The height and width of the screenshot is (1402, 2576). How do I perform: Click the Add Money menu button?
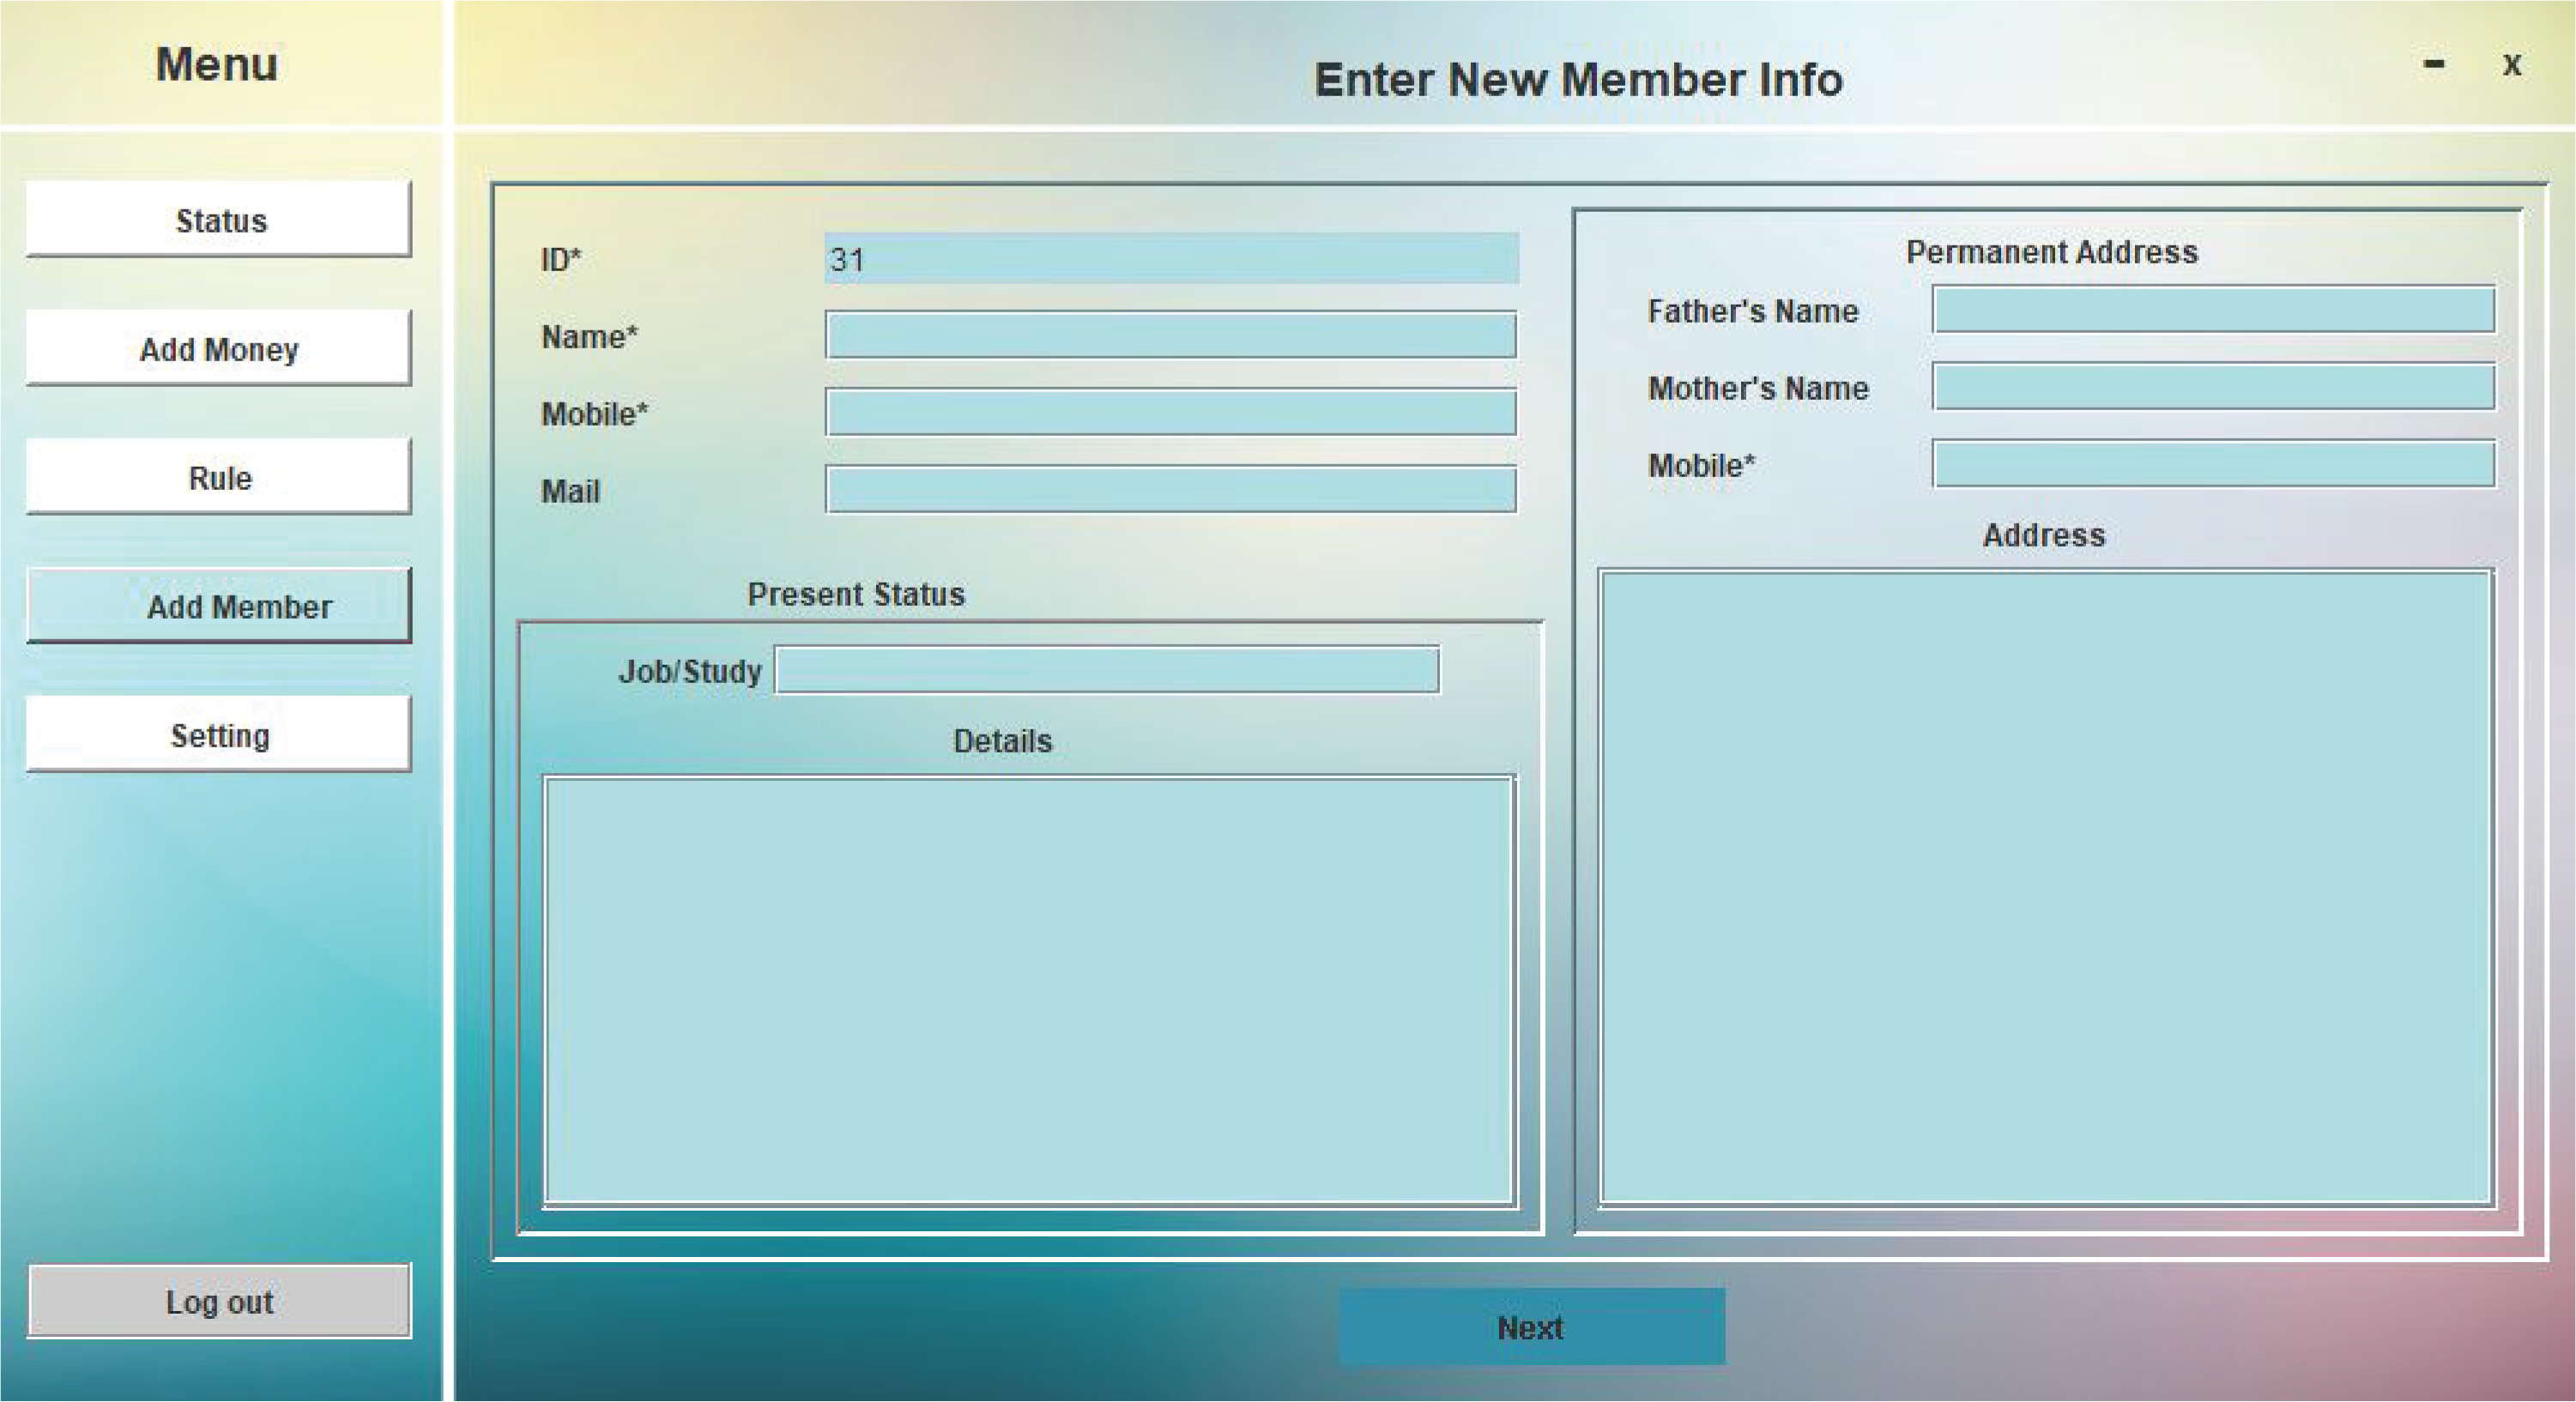tap(218, 348)
